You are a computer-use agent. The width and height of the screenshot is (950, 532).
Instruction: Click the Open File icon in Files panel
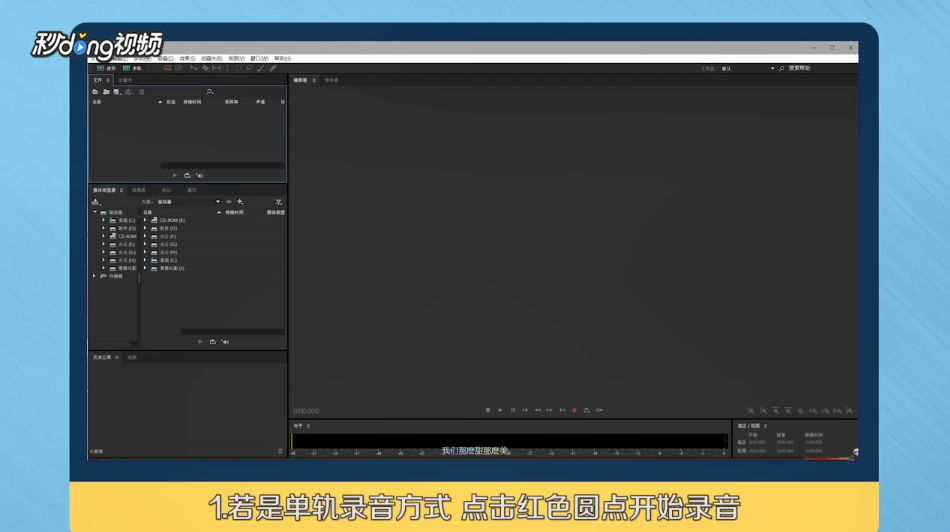pyautogui.click(x=95, y=92)
